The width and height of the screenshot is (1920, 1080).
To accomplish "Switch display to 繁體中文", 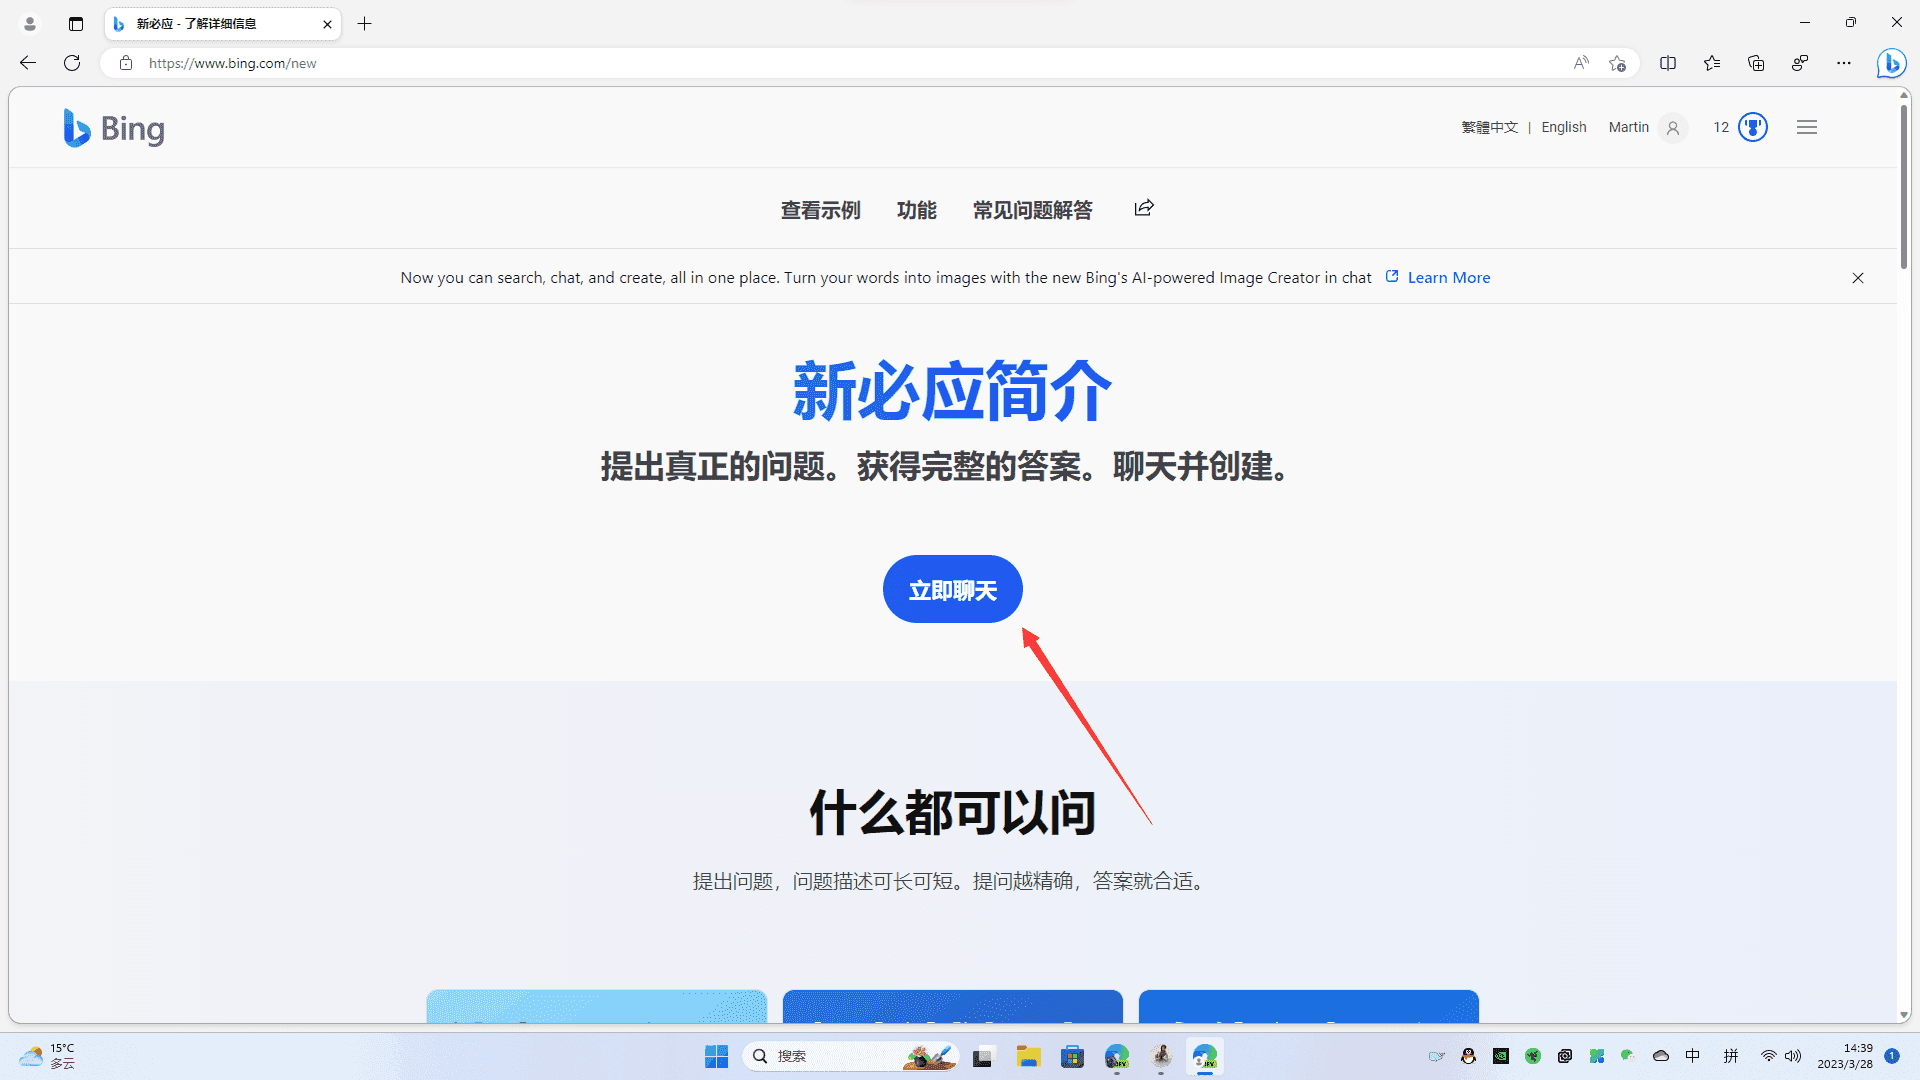I will (x=1489, y=127).
